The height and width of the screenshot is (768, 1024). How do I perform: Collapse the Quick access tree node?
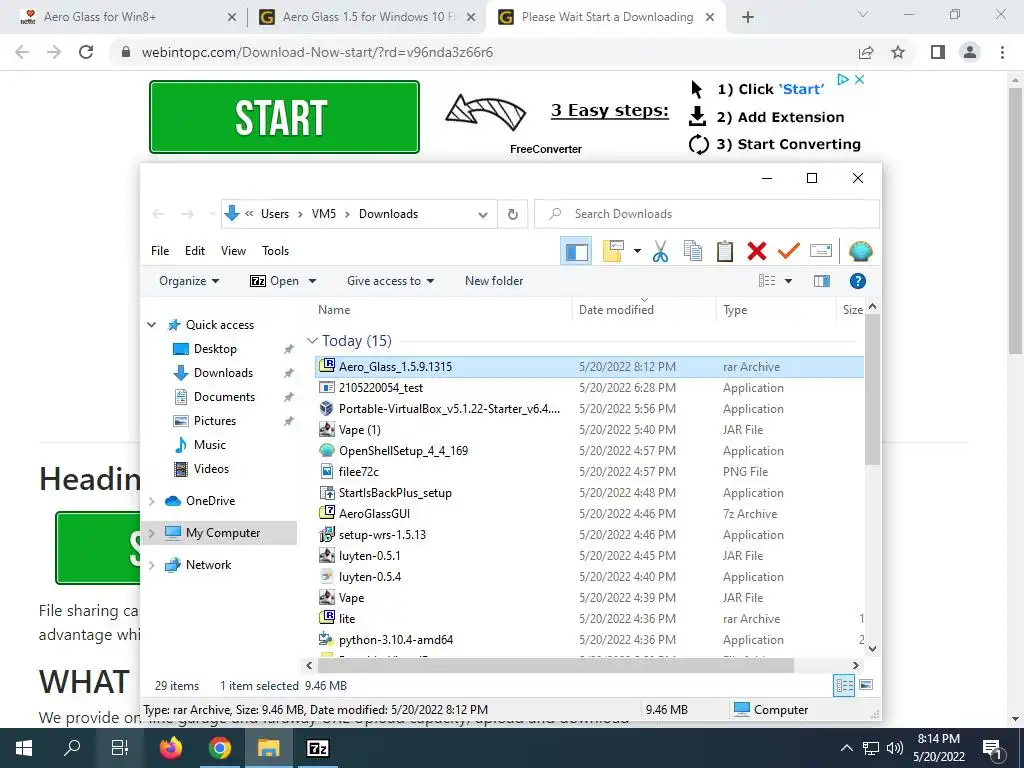point(152,325)
